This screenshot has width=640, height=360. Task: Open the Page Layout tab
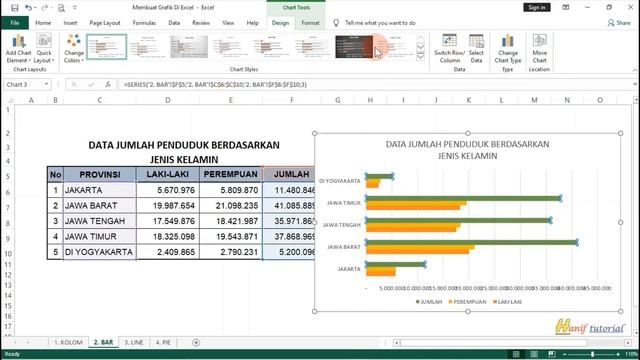[105, 23]
